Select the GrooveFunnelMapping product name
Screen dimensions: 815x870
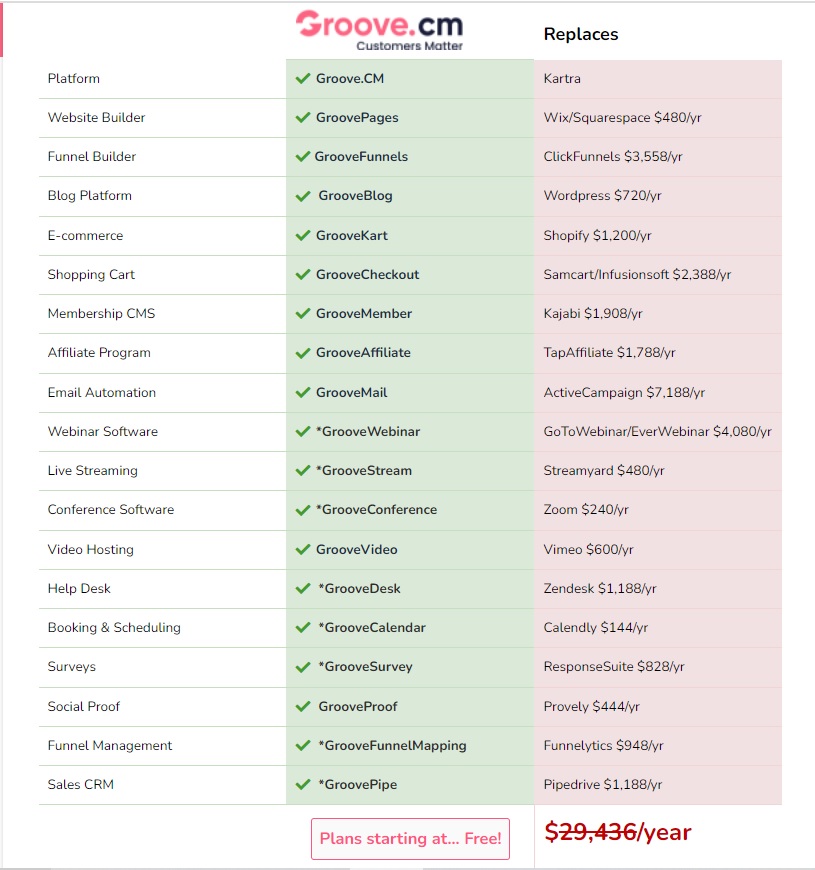pos(392,746)
